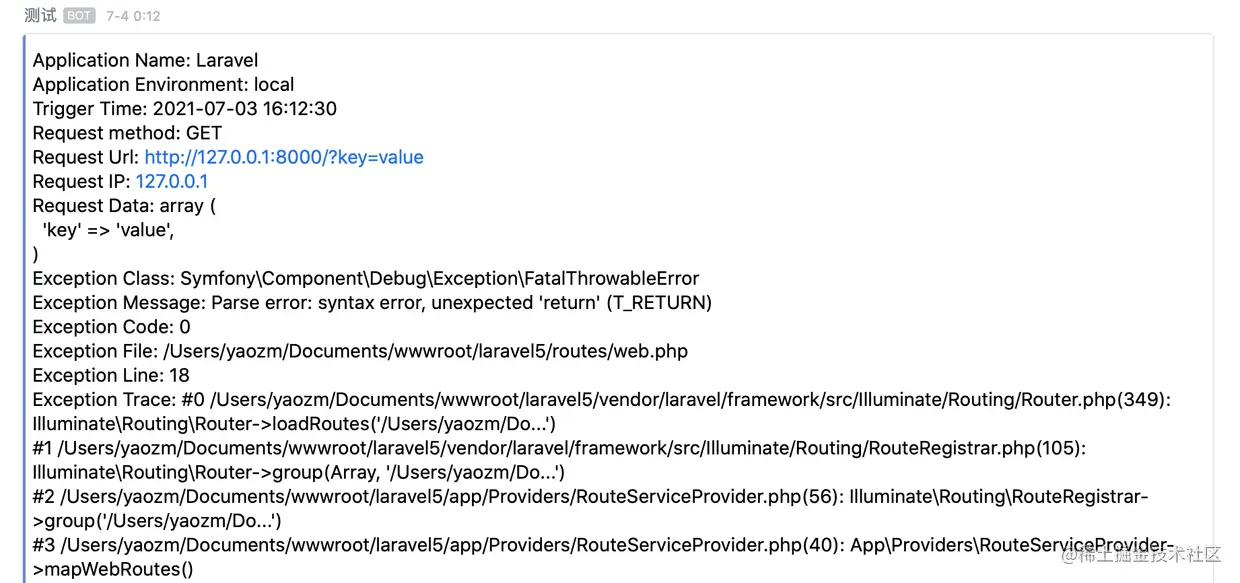Click the Trigger Time 2021-07-03 16:12:30 line

[184, 108]
